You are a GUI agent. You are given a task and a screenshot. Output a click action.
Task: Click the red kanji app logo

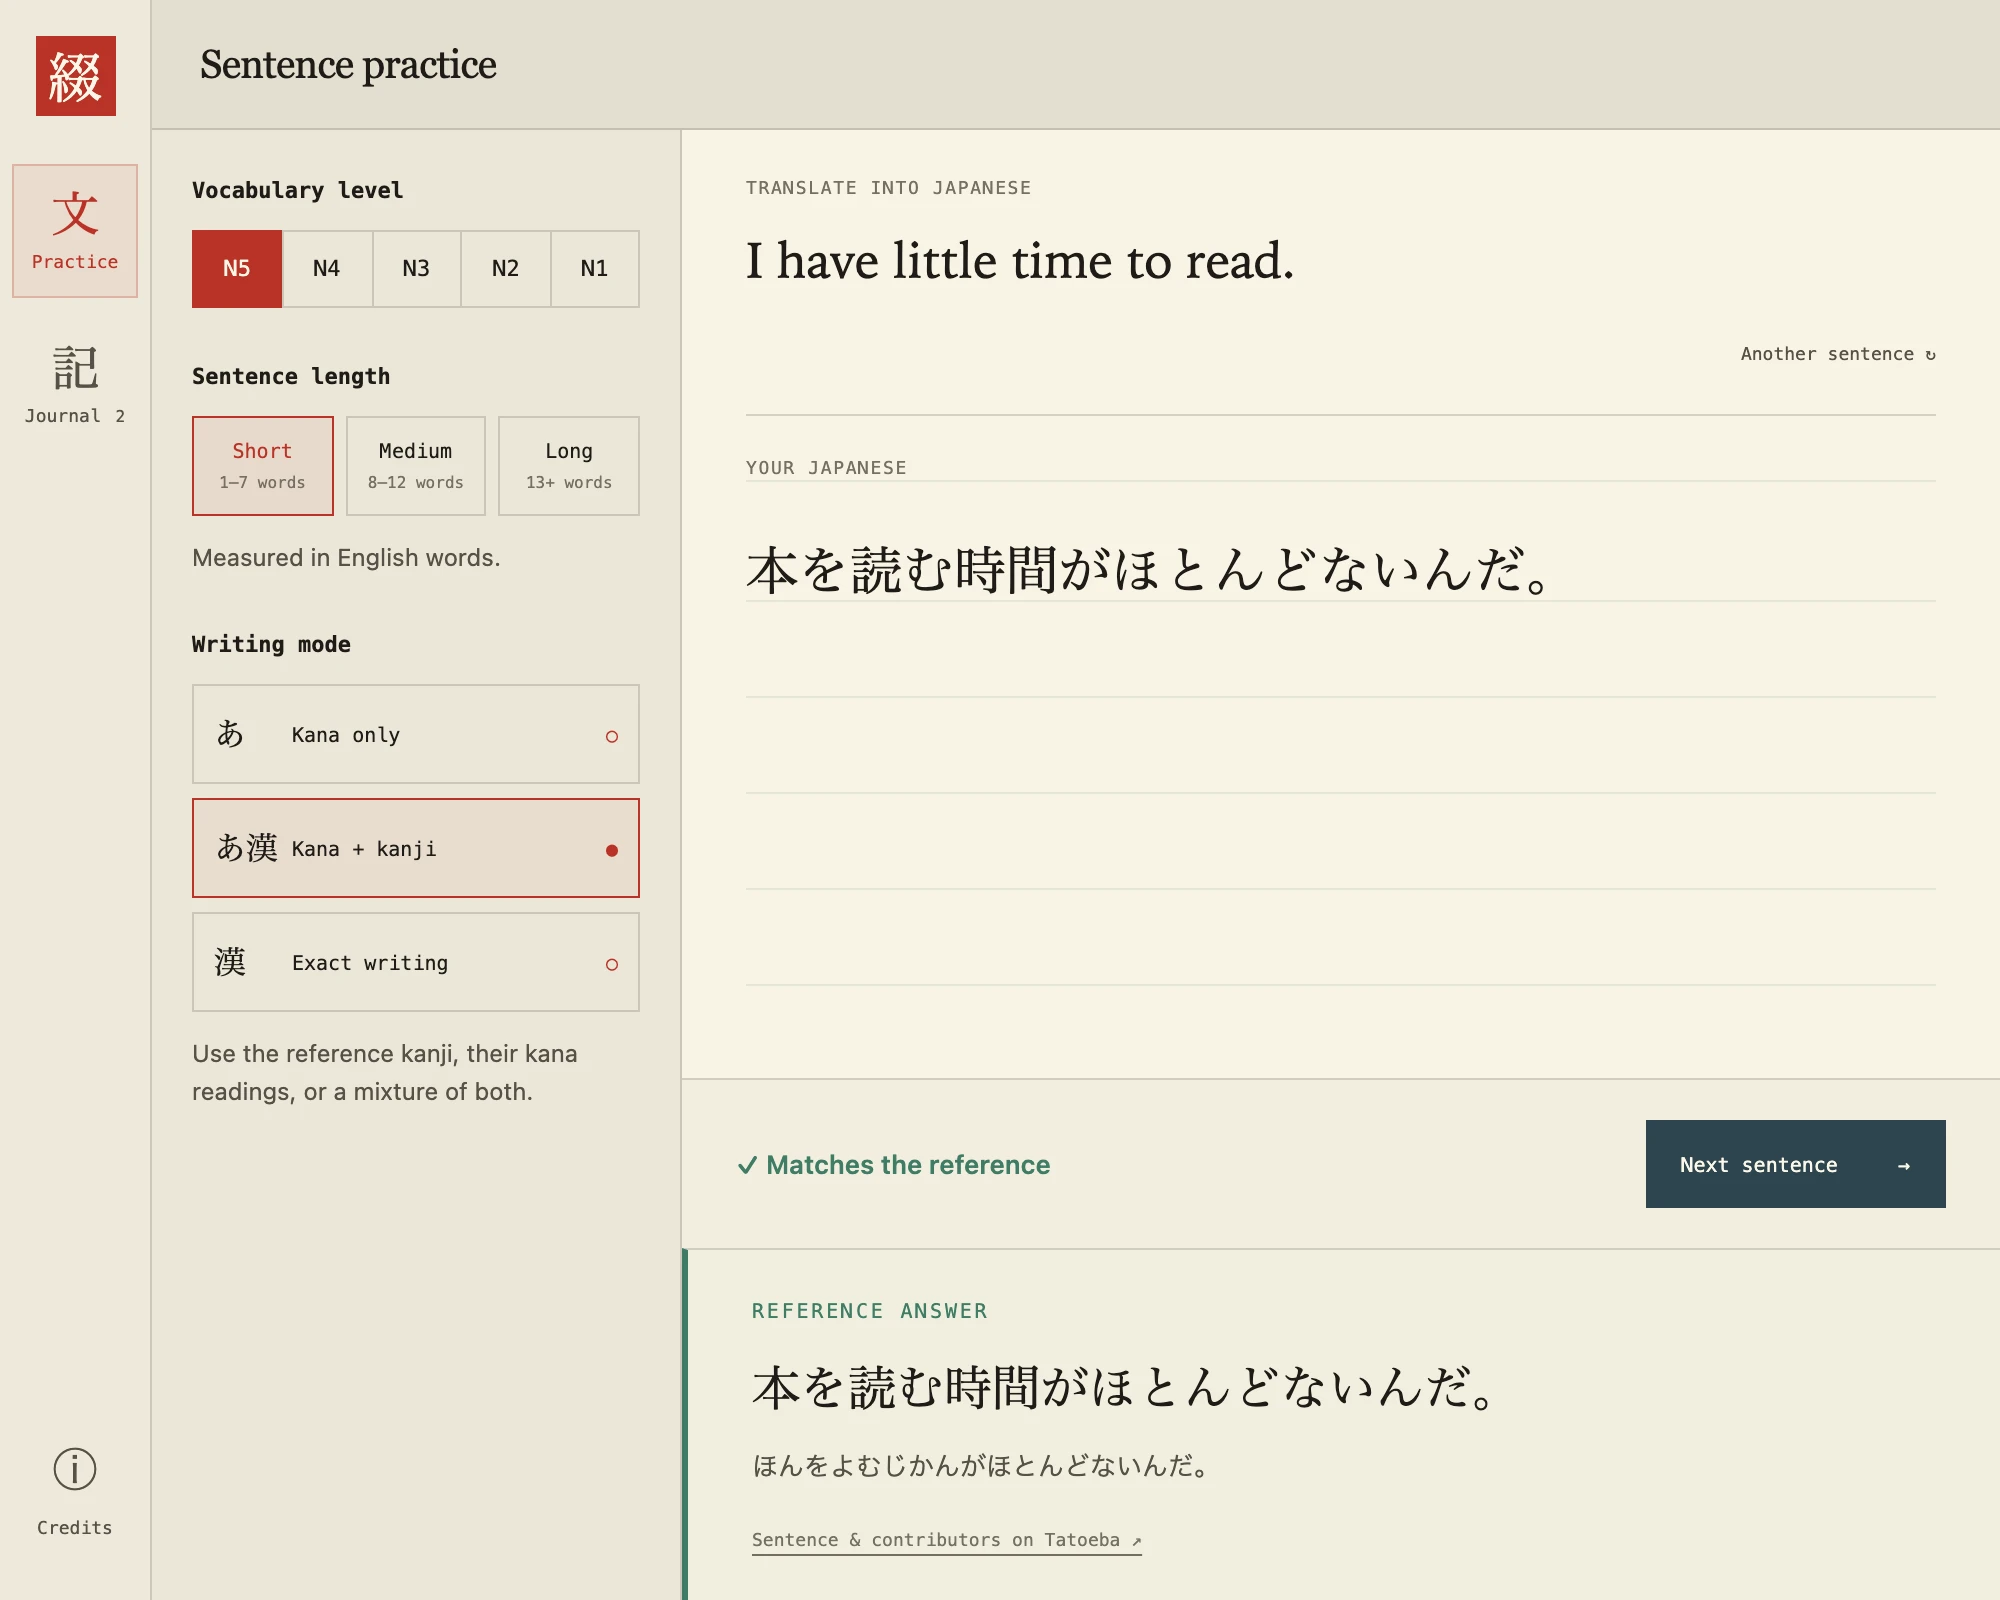pos(76,76)
